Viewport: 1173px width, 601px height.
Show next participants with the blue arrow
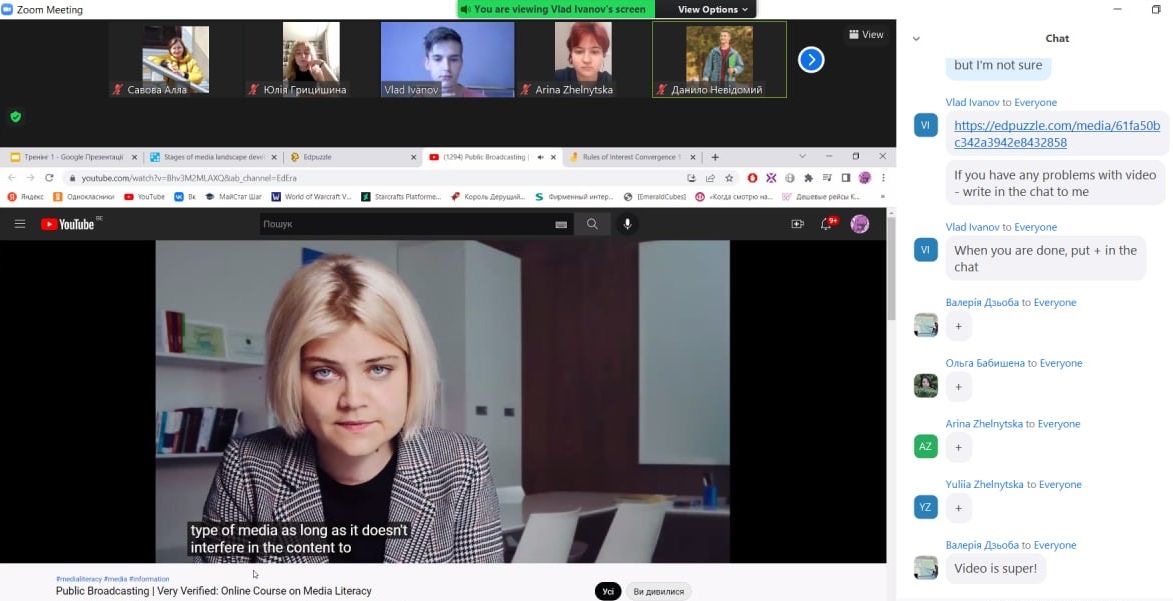tap(811, 60)
